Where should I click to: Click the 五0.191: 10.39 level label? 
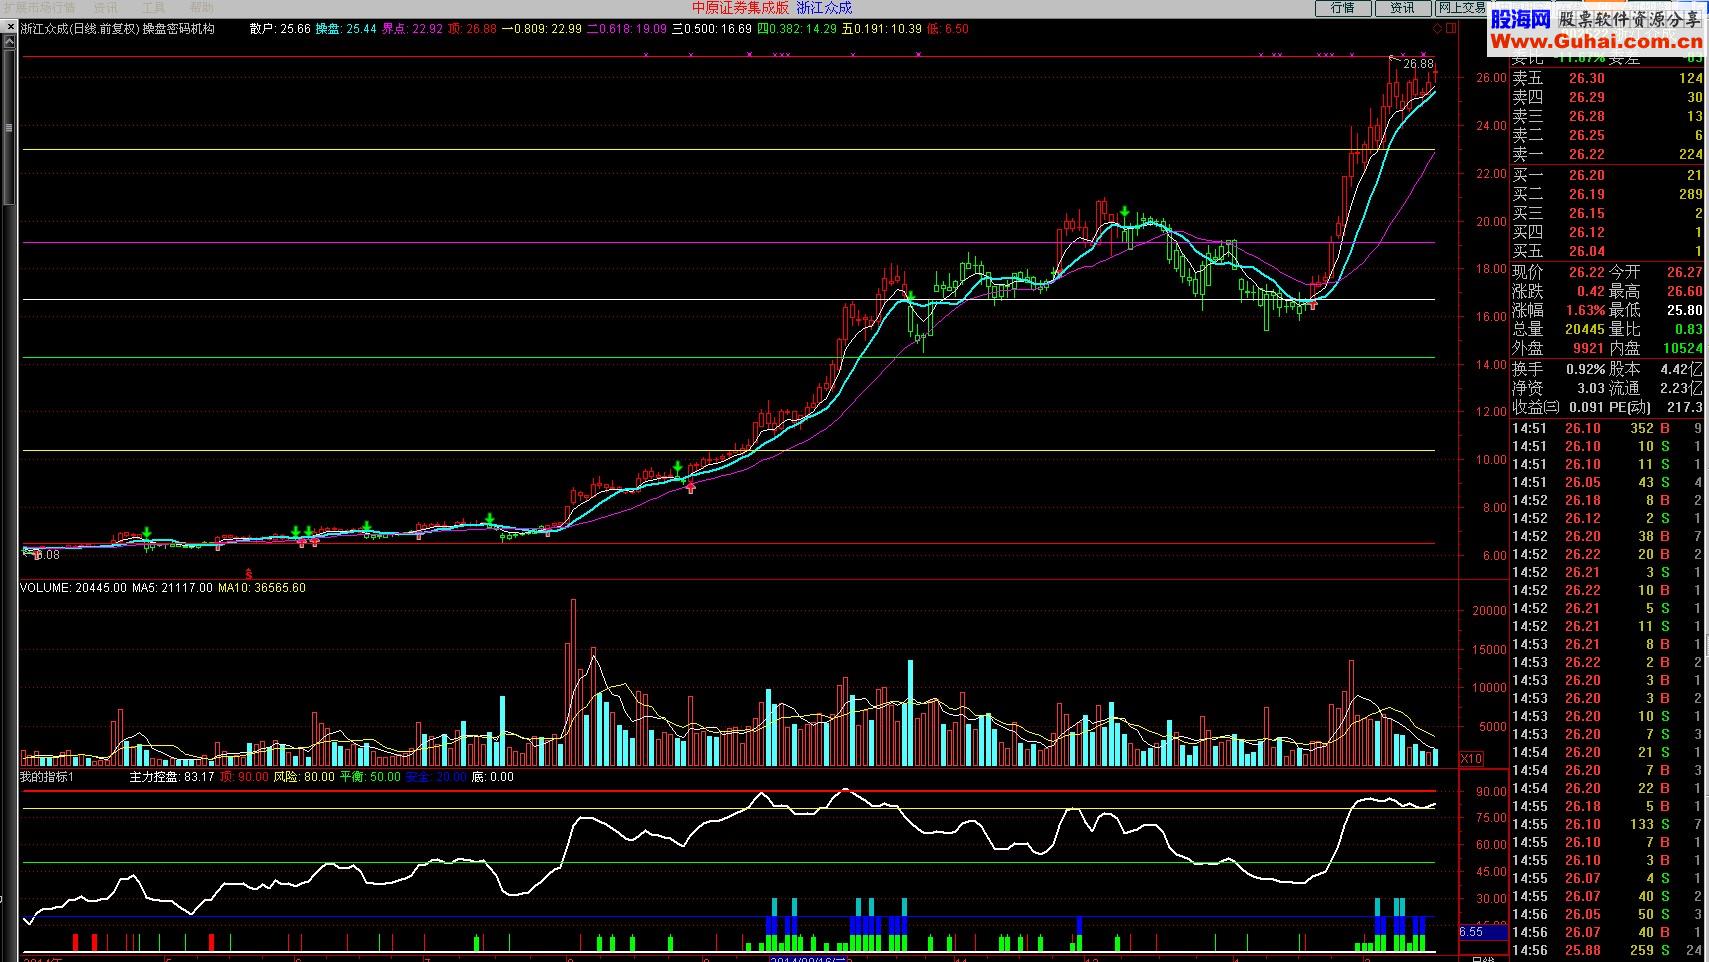(x=882, y=29)
